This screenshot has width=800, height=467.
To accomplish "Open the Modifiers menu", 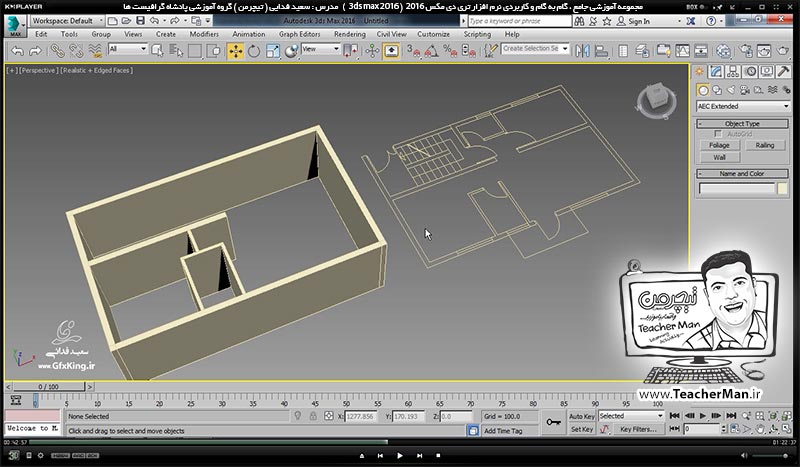I will [204, 34].
